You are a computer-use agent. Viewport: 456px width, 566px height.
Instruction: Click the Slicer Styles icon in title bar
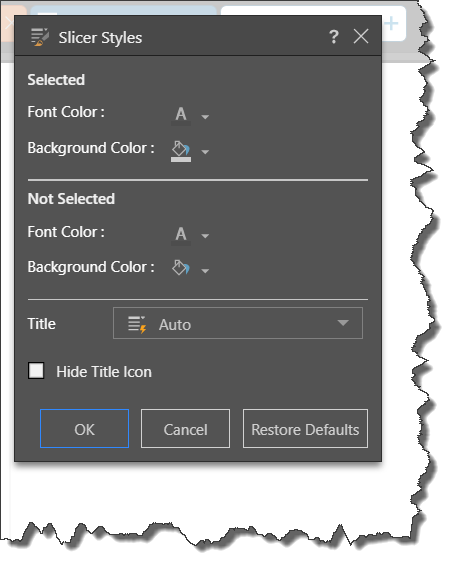click(x=40, y=37)
